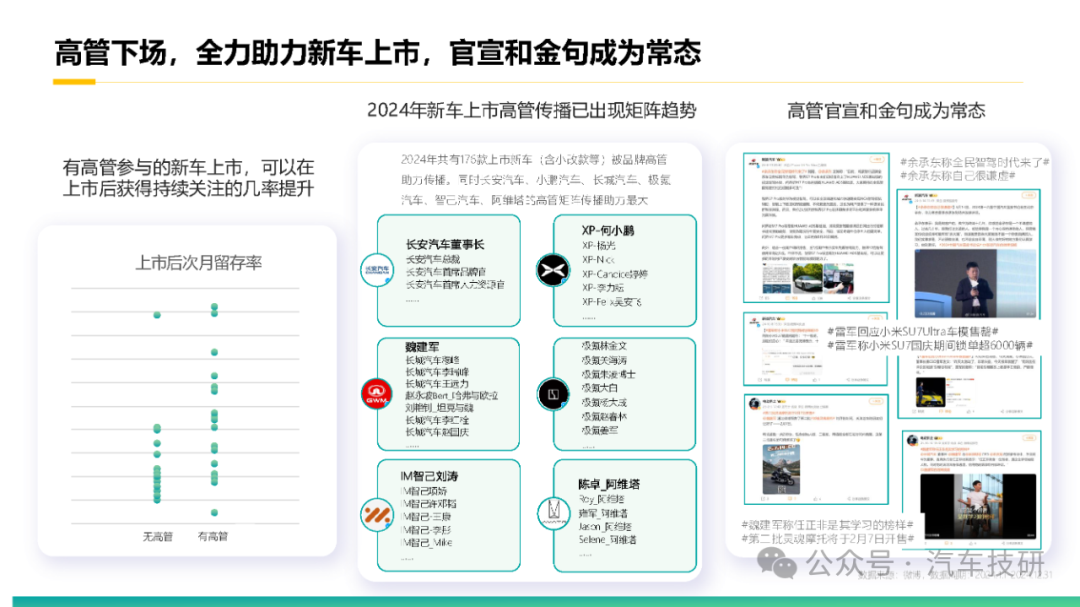Click IM智己-李彤 entry
1080x607 pixels.
tap(426, 530)
